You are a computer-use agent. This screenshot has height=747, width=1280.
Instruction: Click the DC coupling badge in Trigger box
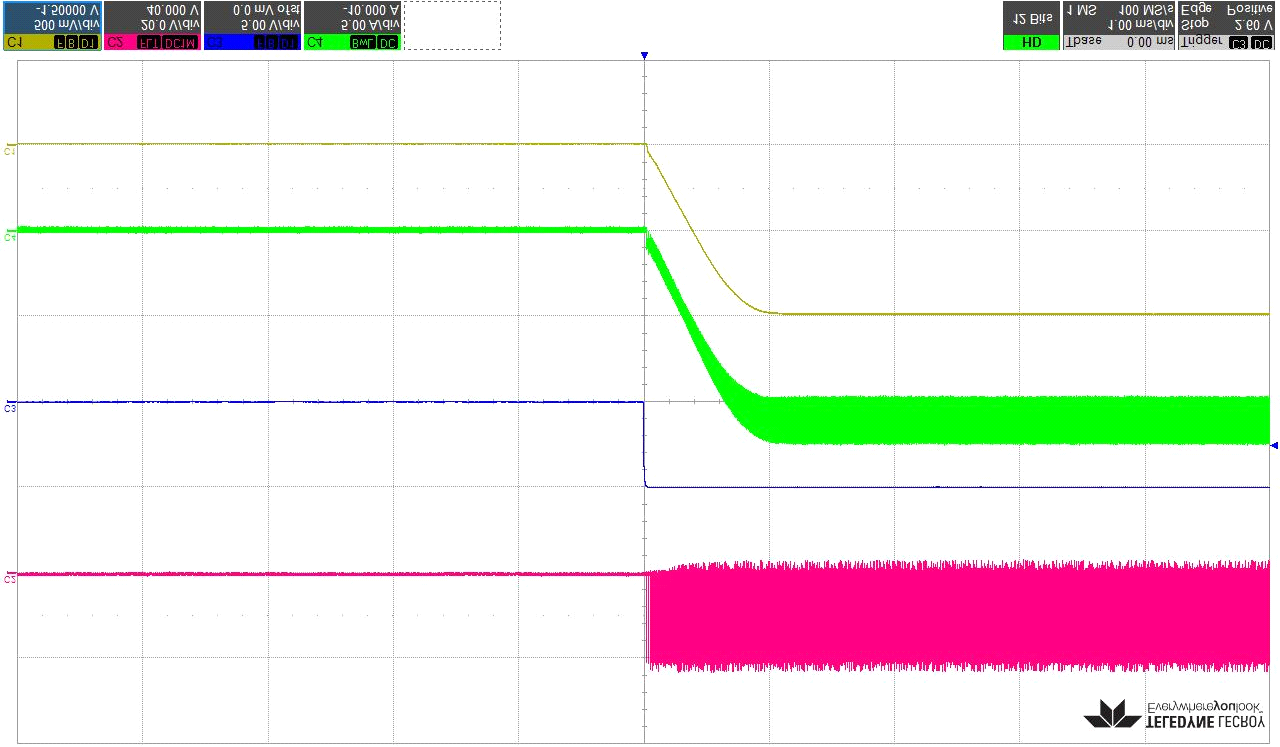point(1262,43)
